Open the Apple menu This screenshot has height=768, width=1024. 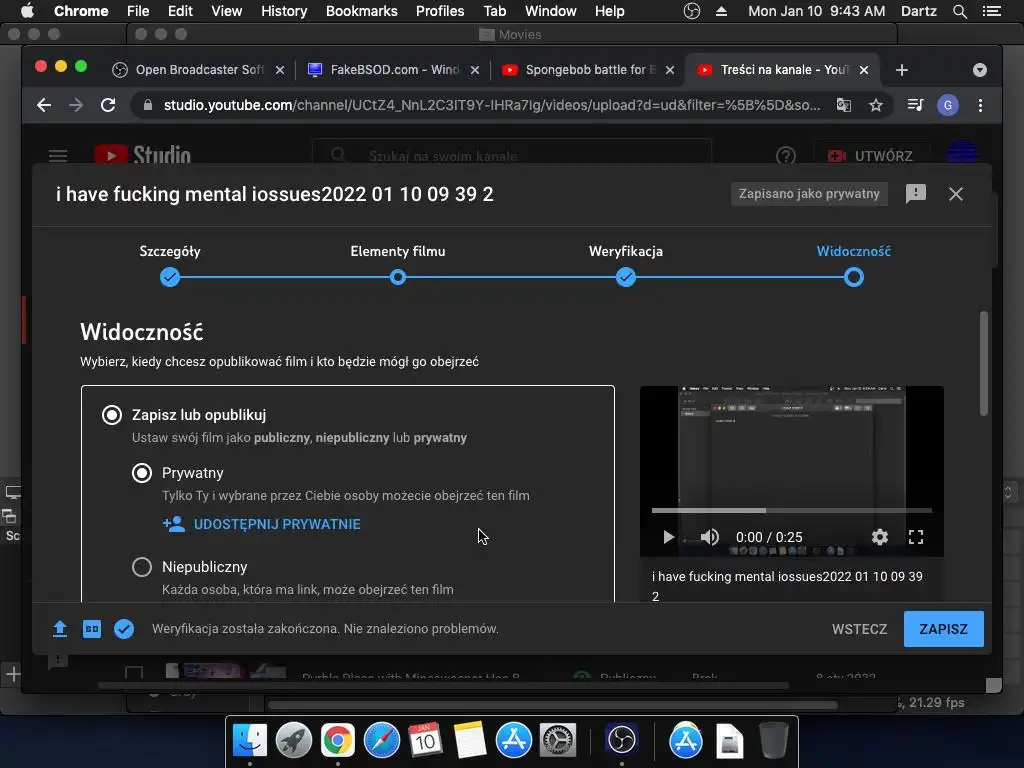coord(27,11)
